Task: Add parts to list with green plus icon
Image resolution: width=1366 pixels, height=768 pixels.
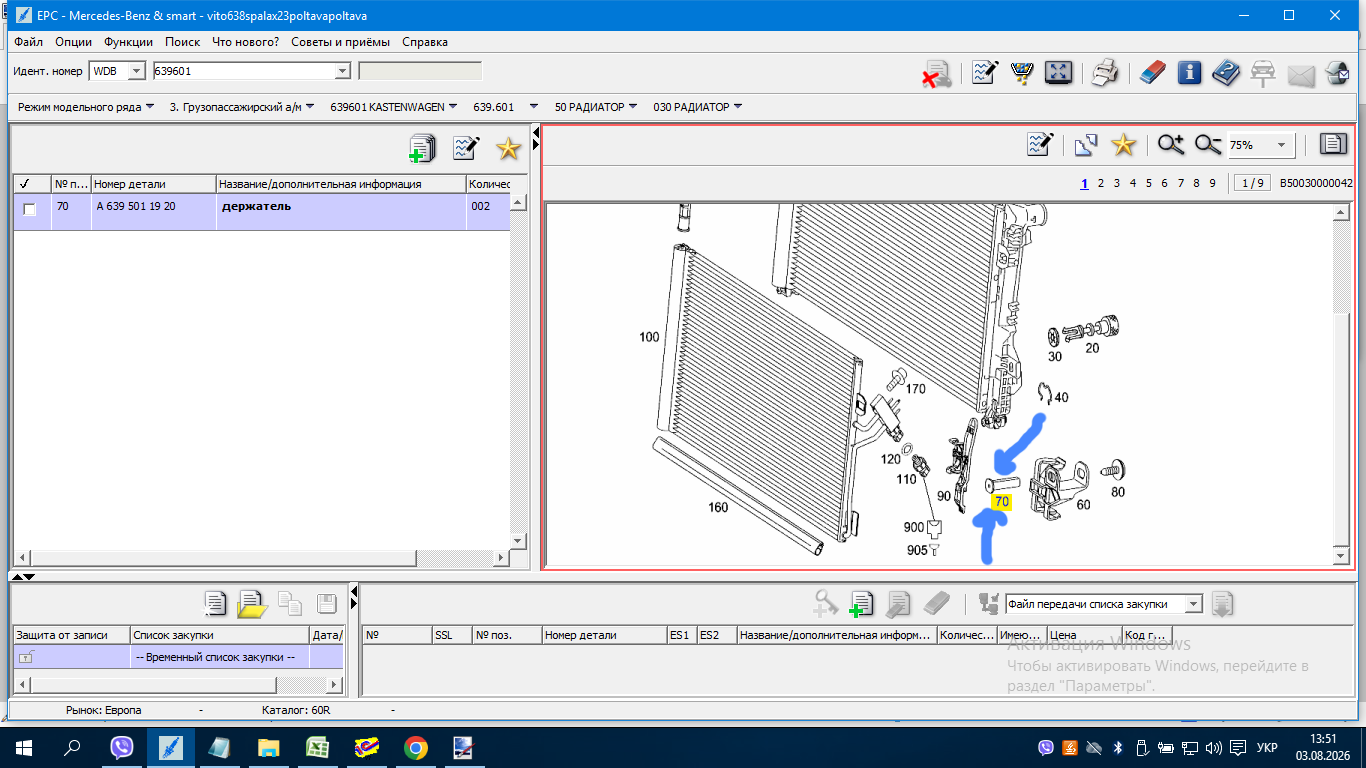Action: point(423,149)
